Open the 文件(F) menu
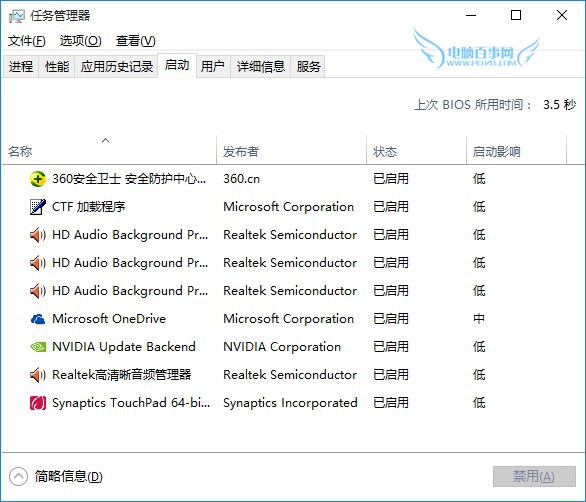Image resolution: width=586 pixels, height=502 pixels. pos(27,40)
